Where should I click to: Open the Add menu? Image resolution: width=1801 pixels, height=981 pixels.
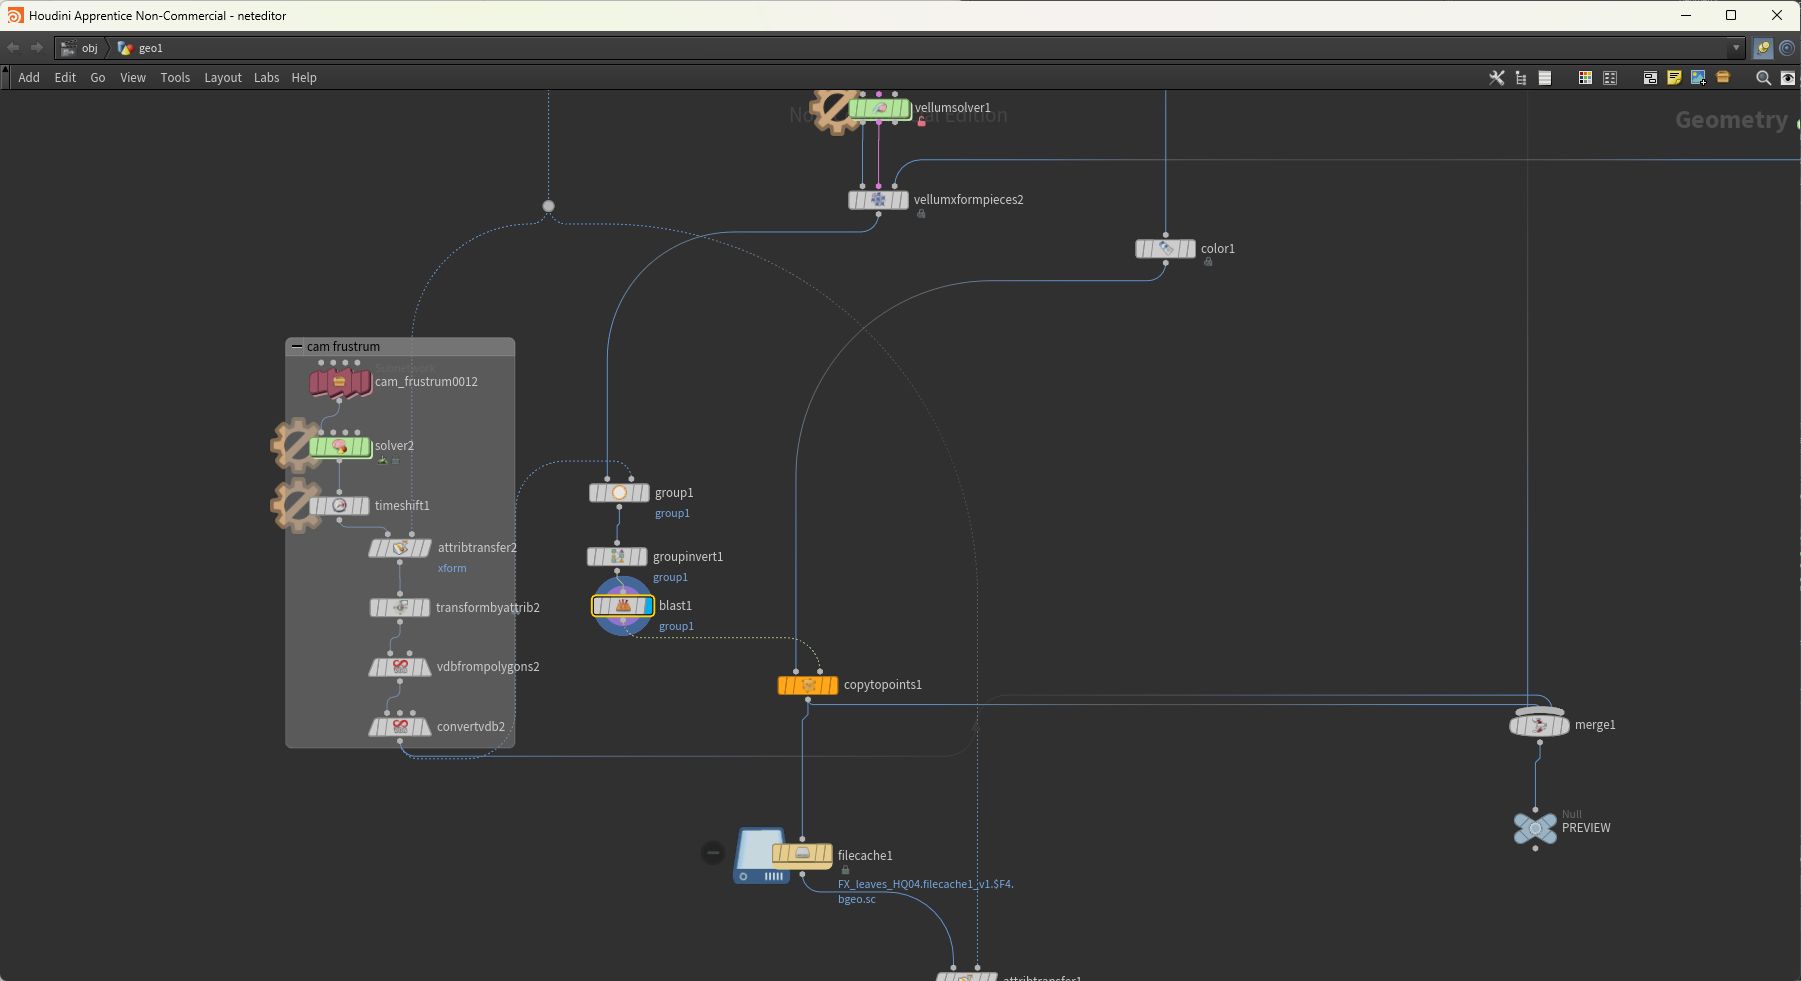click(x=29, y=78)
